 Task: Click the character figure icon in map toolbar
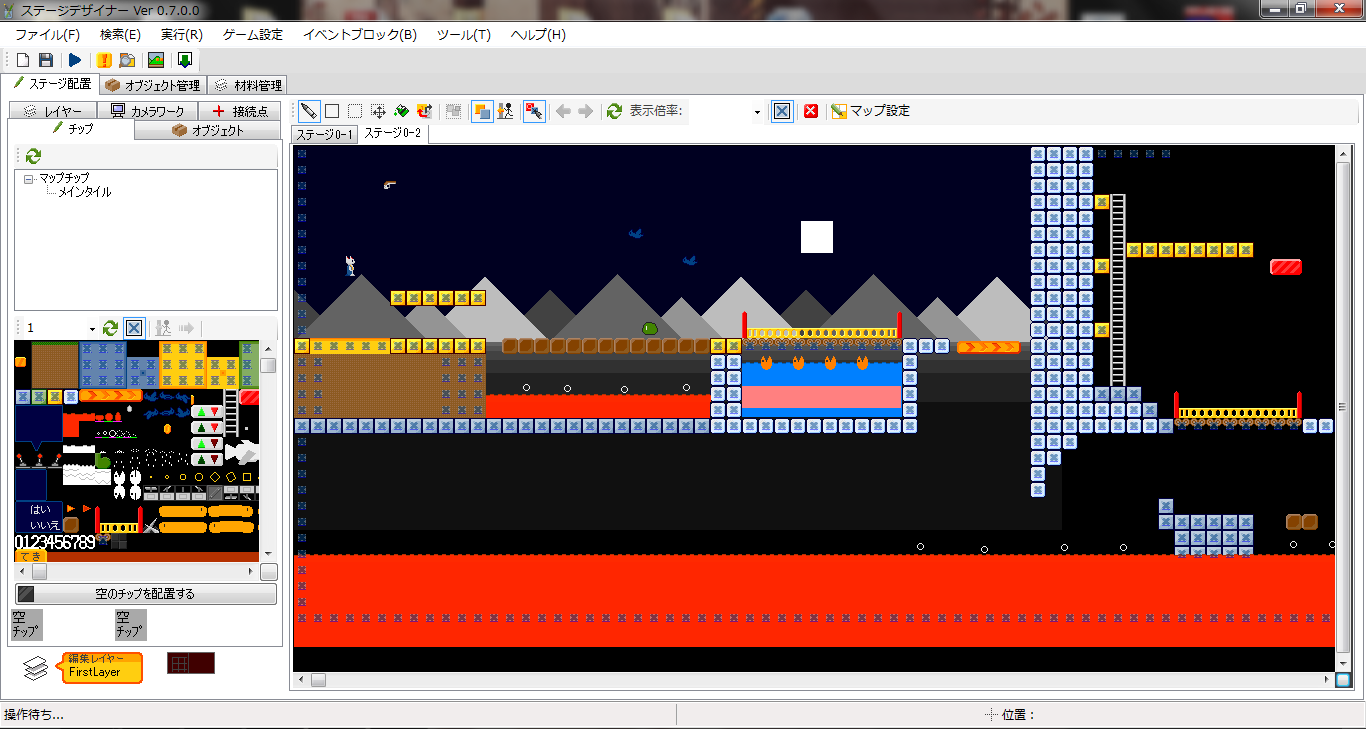click(x=506, y=111)
